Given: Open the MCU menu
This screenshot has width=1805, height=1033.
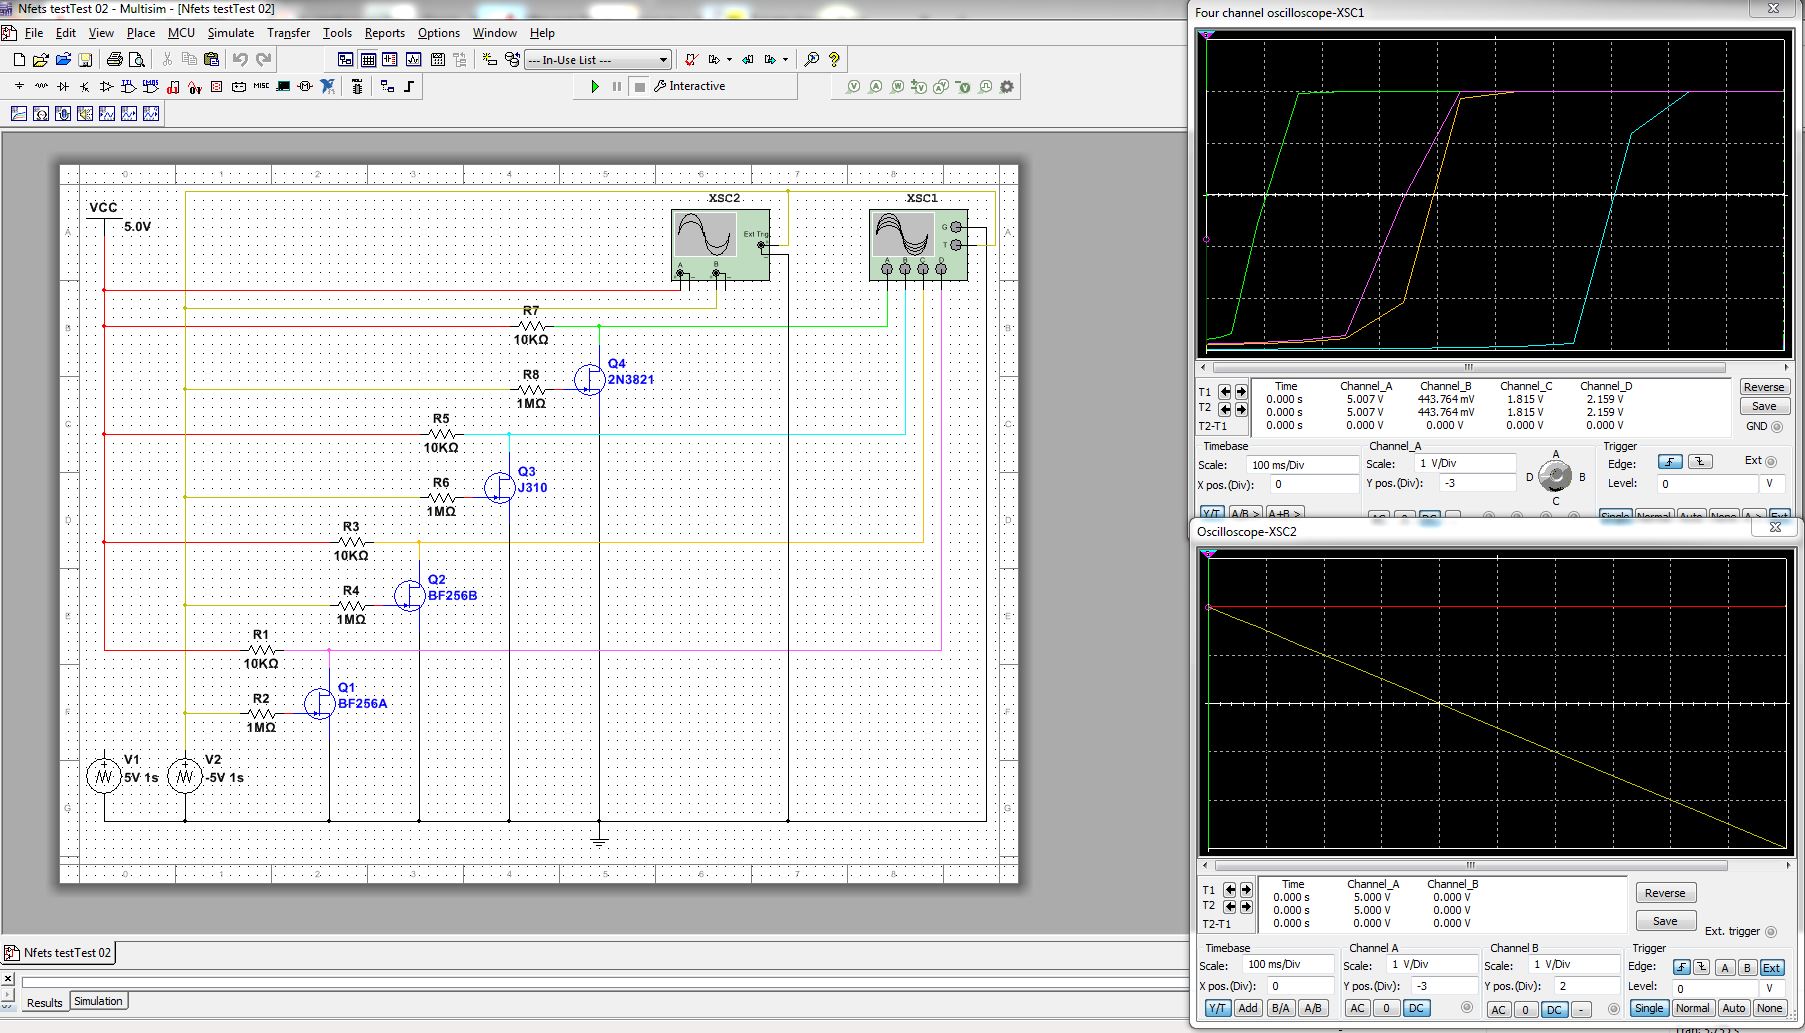Looking at the screenshot, I should pos(181,33).
